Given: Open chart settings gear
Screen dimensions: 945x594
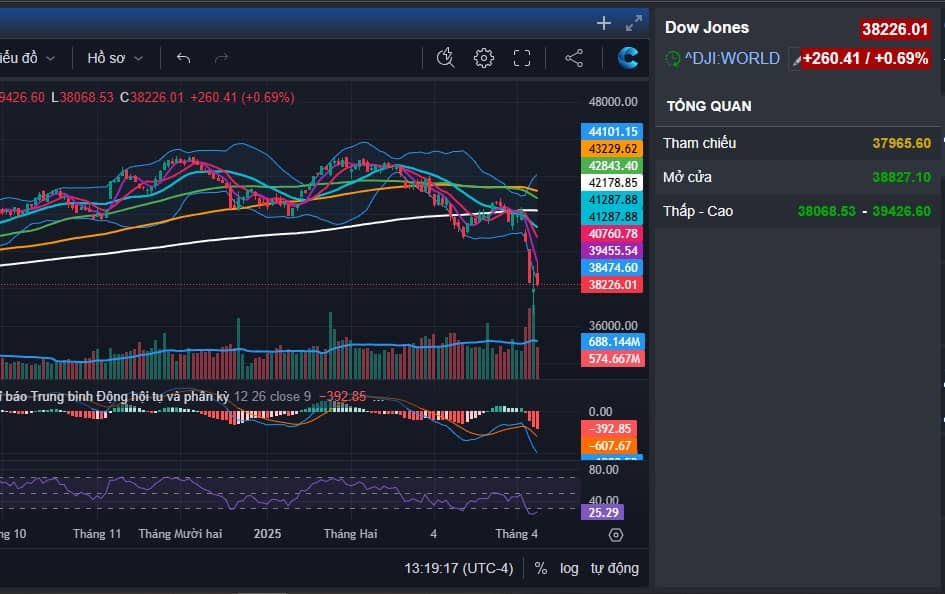Looking at the screenshot, I should [483, 58].
